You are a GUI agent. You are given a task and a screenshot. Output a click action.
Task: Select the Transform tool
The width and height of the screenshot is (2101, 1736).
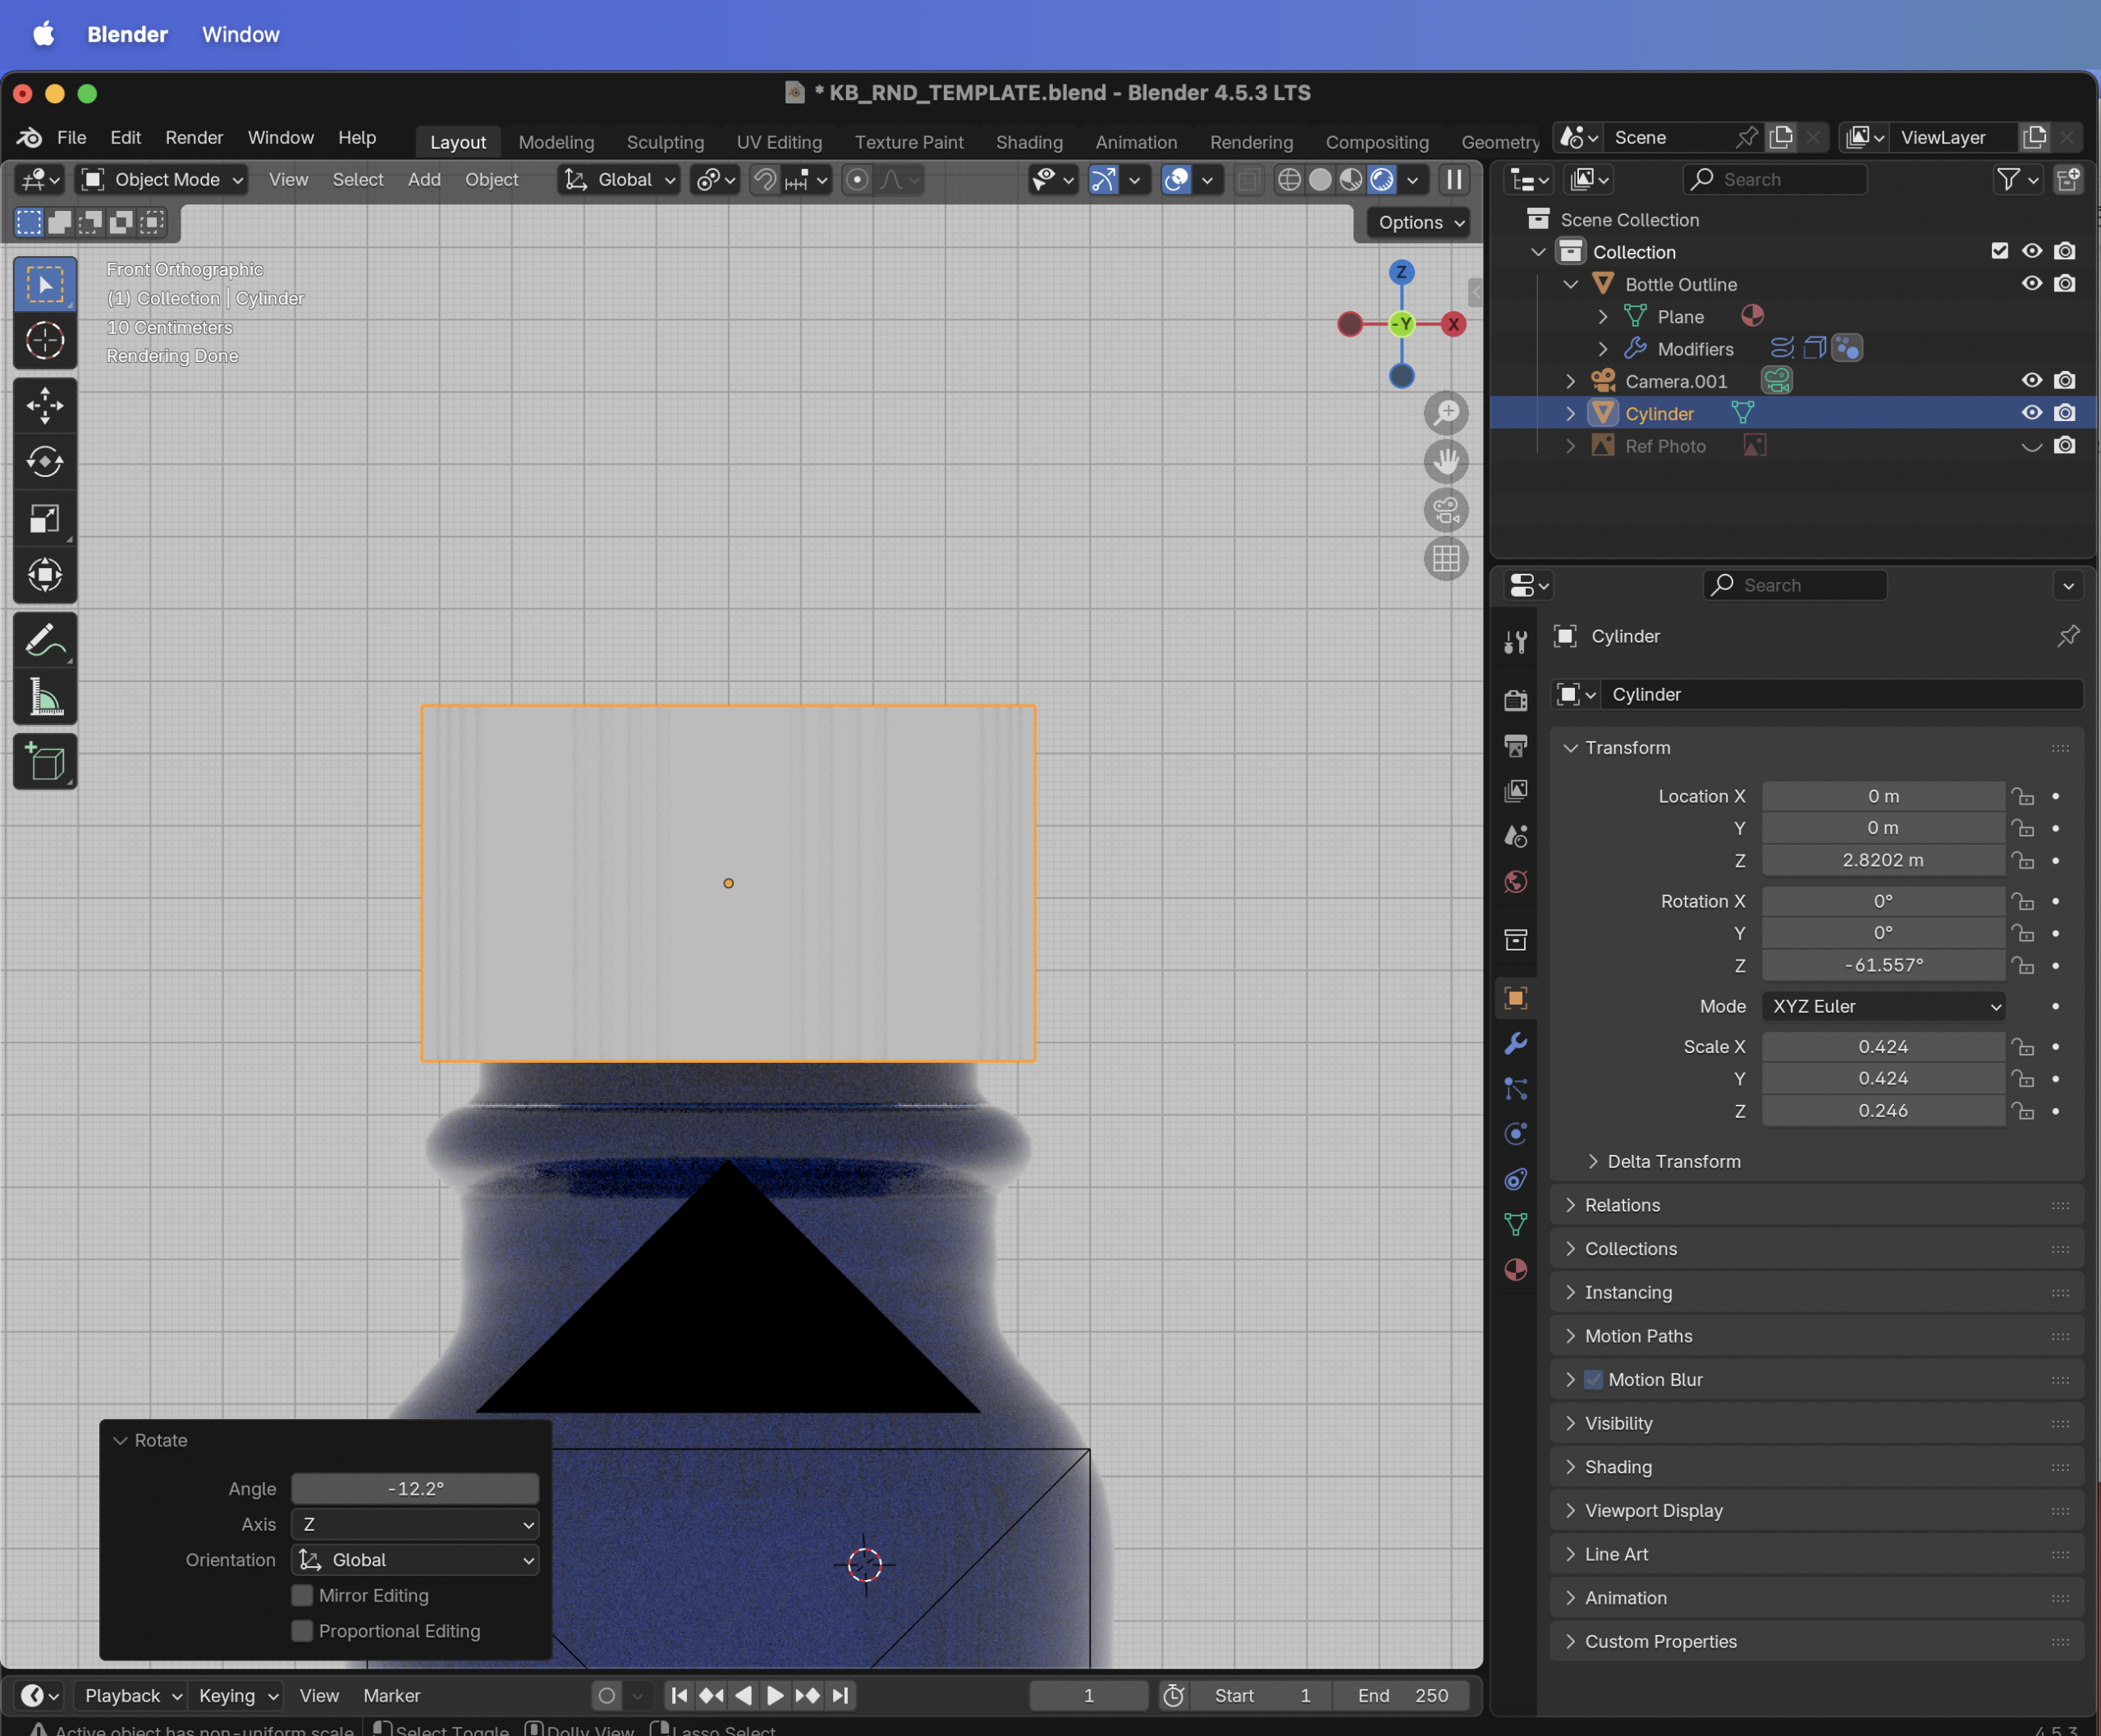(45, 574)
